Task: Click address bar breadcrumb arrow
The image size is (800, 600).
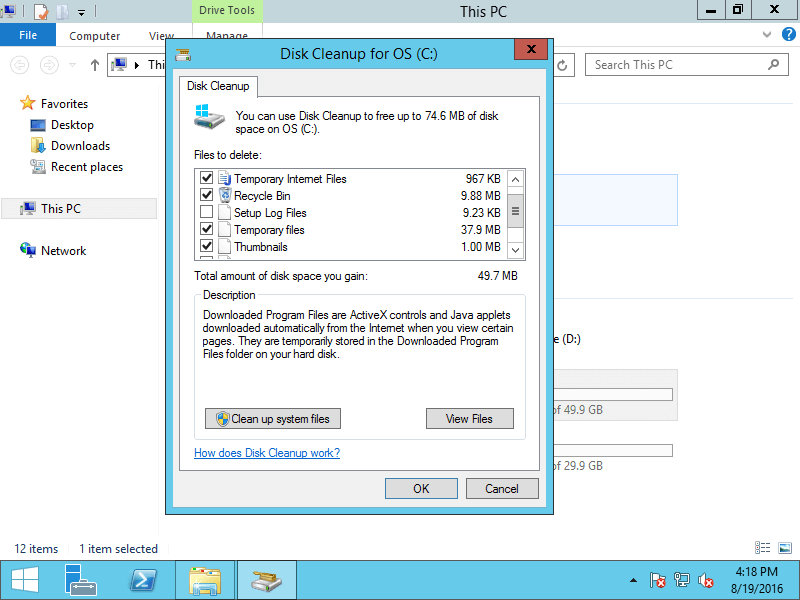Action: click(137, 65)
